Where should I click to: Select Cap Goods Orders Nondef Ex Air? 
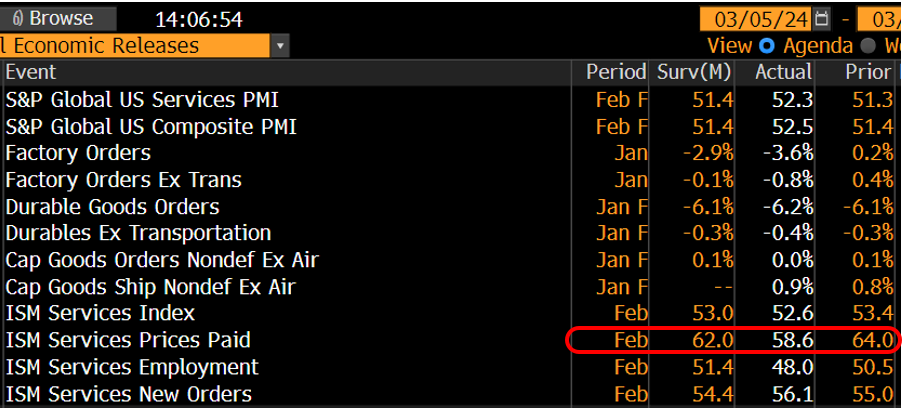tap(162, 260)
